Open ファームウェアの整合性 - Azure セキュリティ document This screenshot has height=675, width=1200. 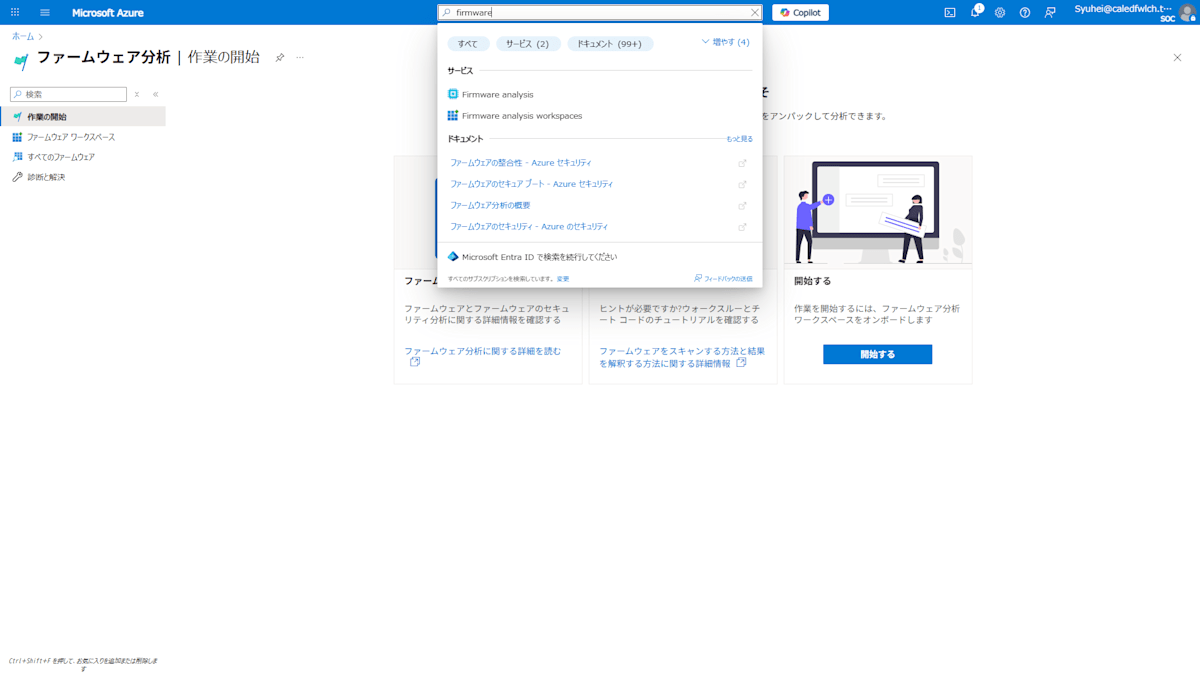520,163
